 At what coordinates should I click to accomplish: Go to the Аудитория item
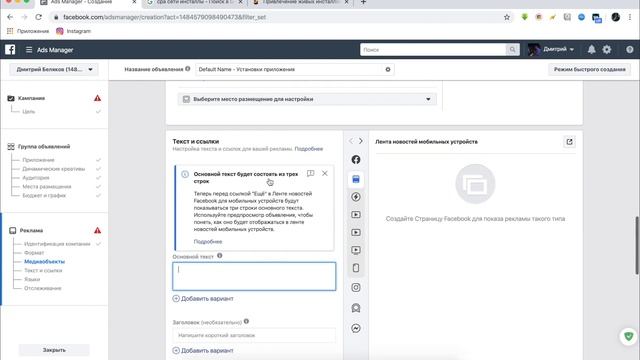pyautogui.click(x=36, y=178)
